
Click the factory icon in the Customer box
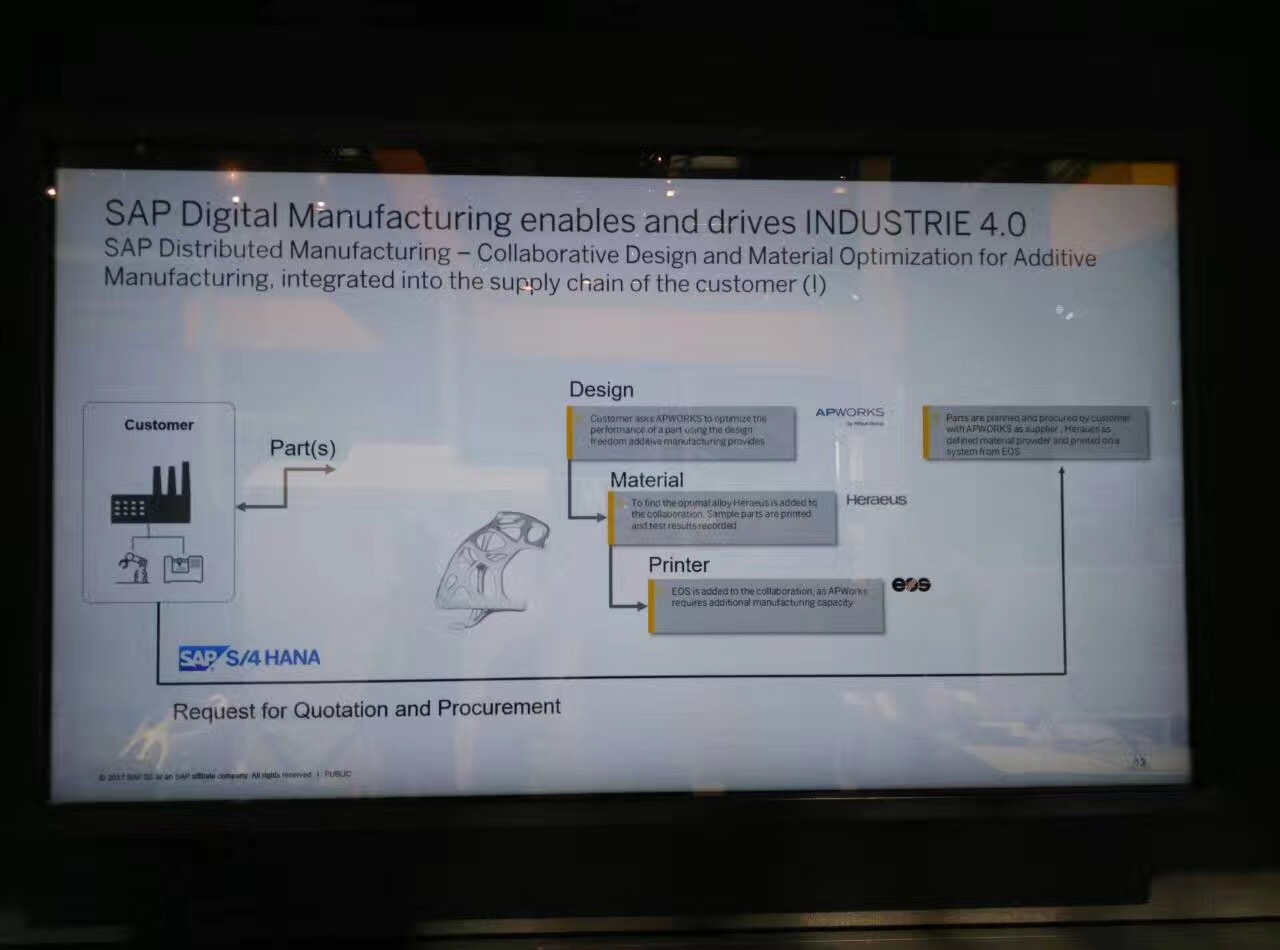pyautogui.click(x=150, y=494)
